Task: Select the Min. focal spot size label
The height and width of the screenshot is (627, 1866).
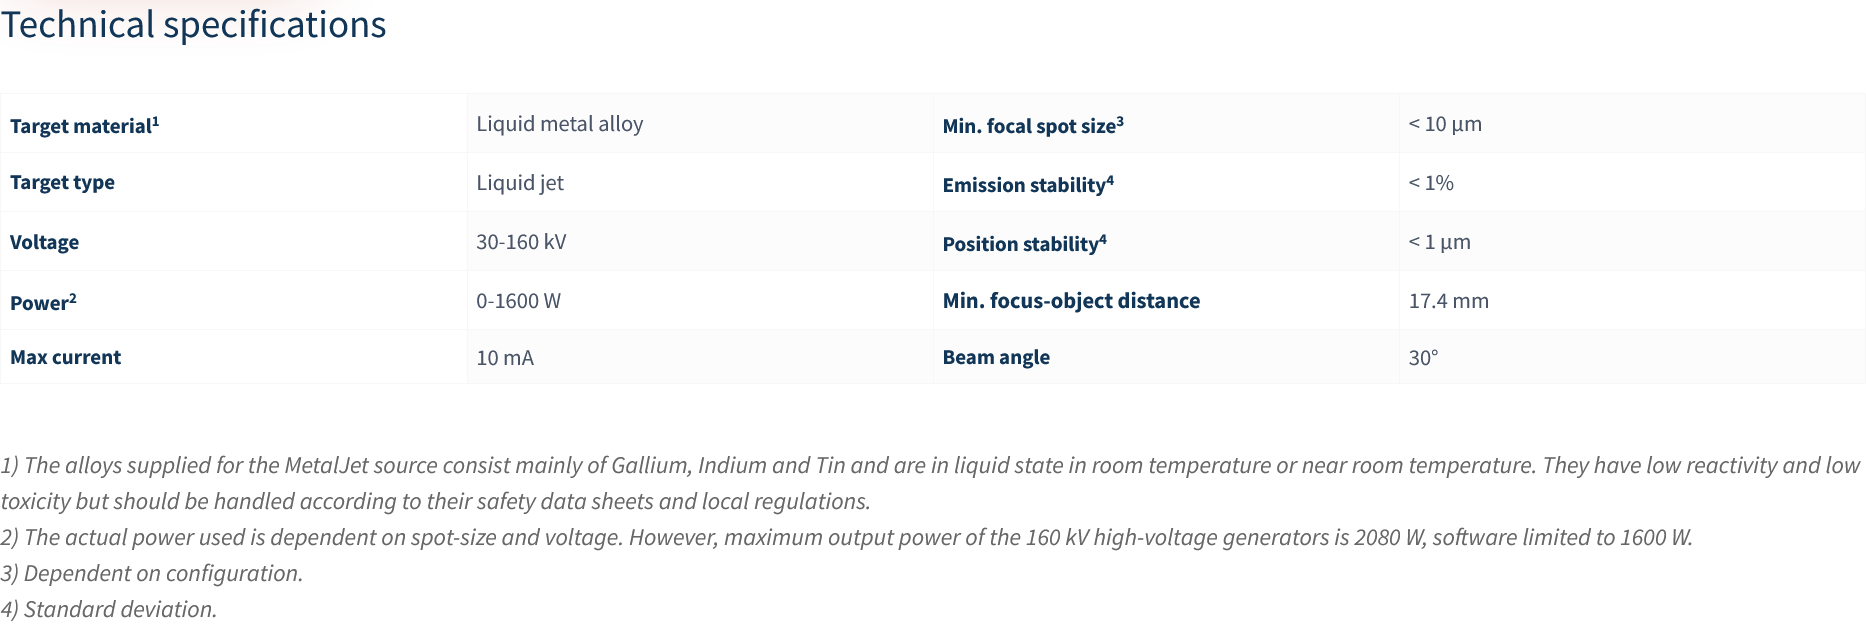Action: point(1033,125)
